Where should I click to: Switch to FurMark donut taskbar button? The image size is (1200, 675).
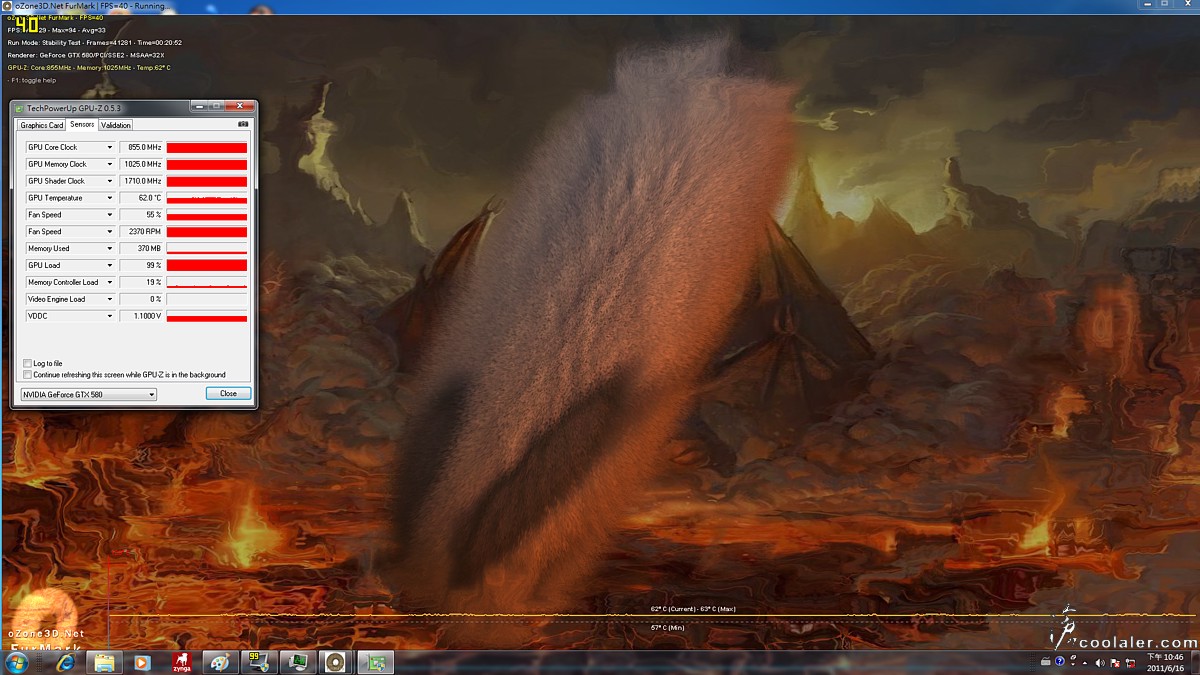pos(336,662)
